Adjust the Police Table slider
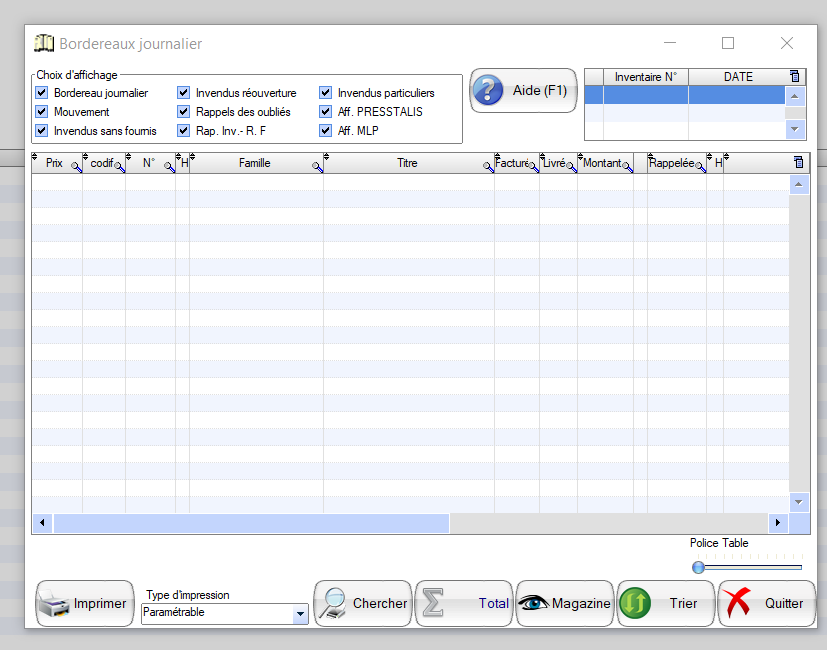Image resolution: width=827 pixels, height=650 pixels. 698,567
